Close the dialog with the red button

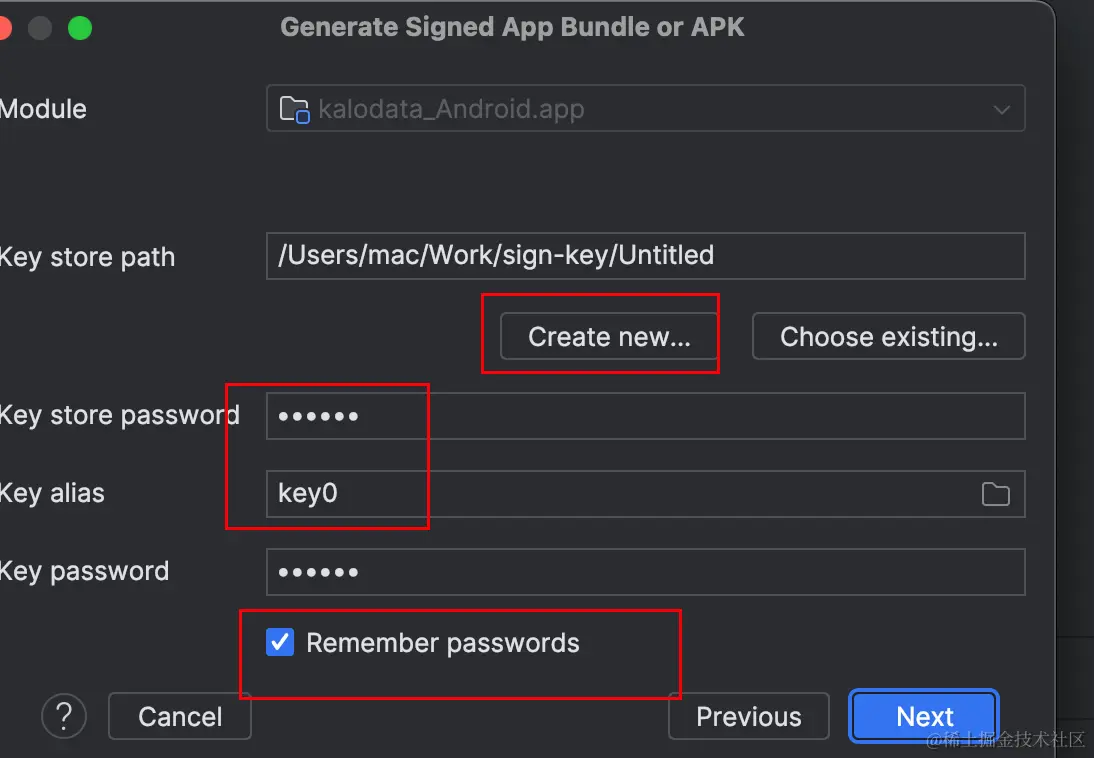pos(4,28)
